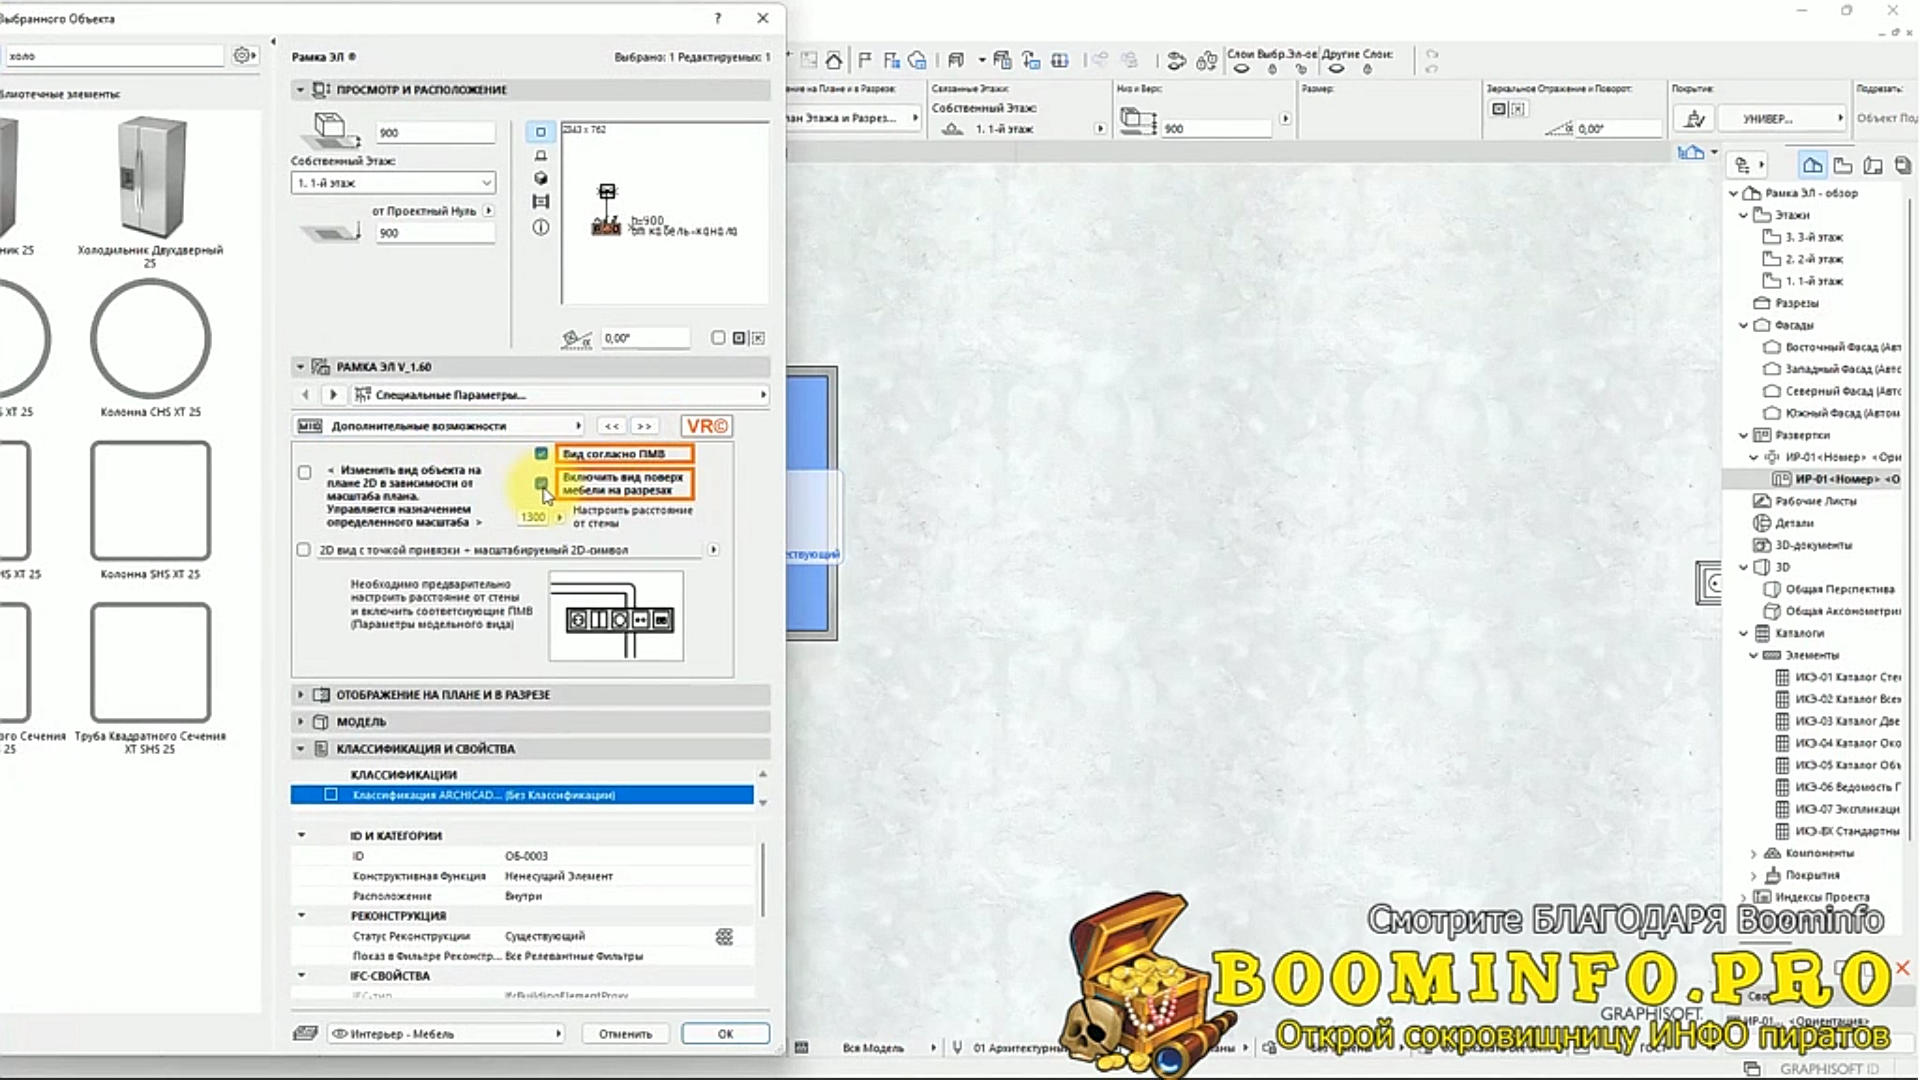Screen dimensions: 1920x1080
Task: Click Отменить cancel button
Action: click(x=626, y=1034)
